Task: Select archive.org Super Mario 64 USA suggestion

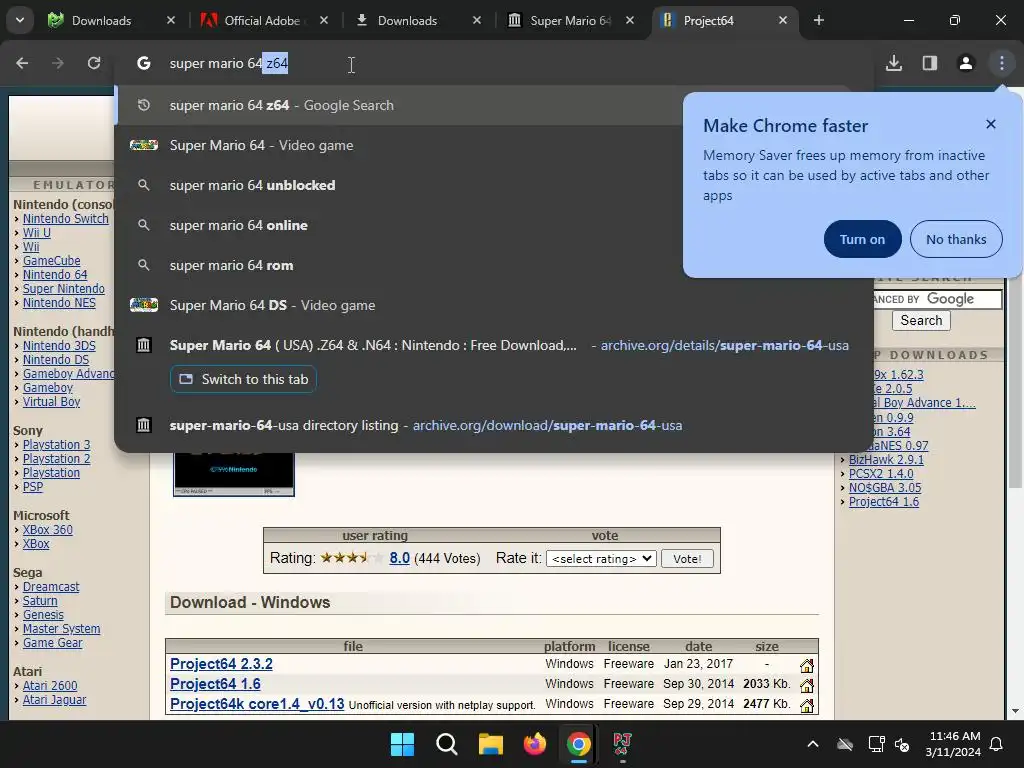Action: coord(494,345)
